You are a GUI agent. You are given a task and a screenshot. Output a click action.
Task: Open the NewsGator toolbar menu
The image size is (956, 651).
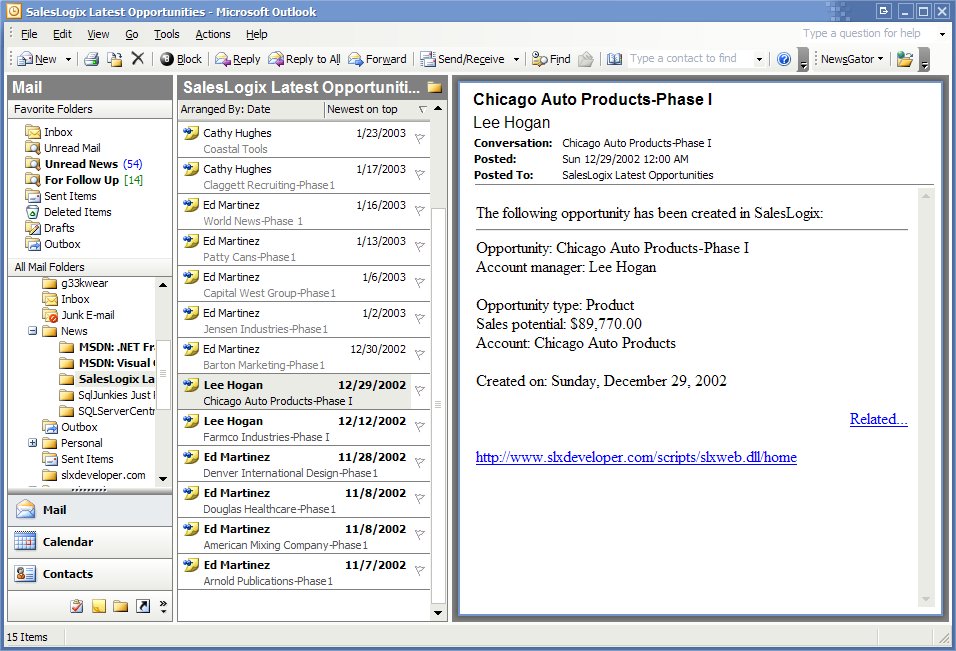(851, 59)
